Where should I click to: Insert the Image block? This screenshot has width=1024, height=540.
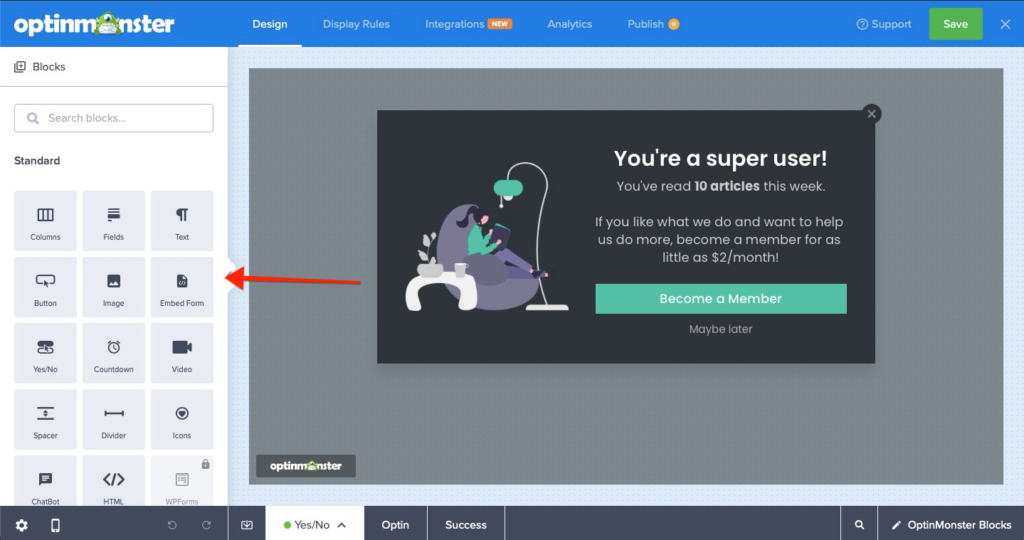tap(113, 287)
